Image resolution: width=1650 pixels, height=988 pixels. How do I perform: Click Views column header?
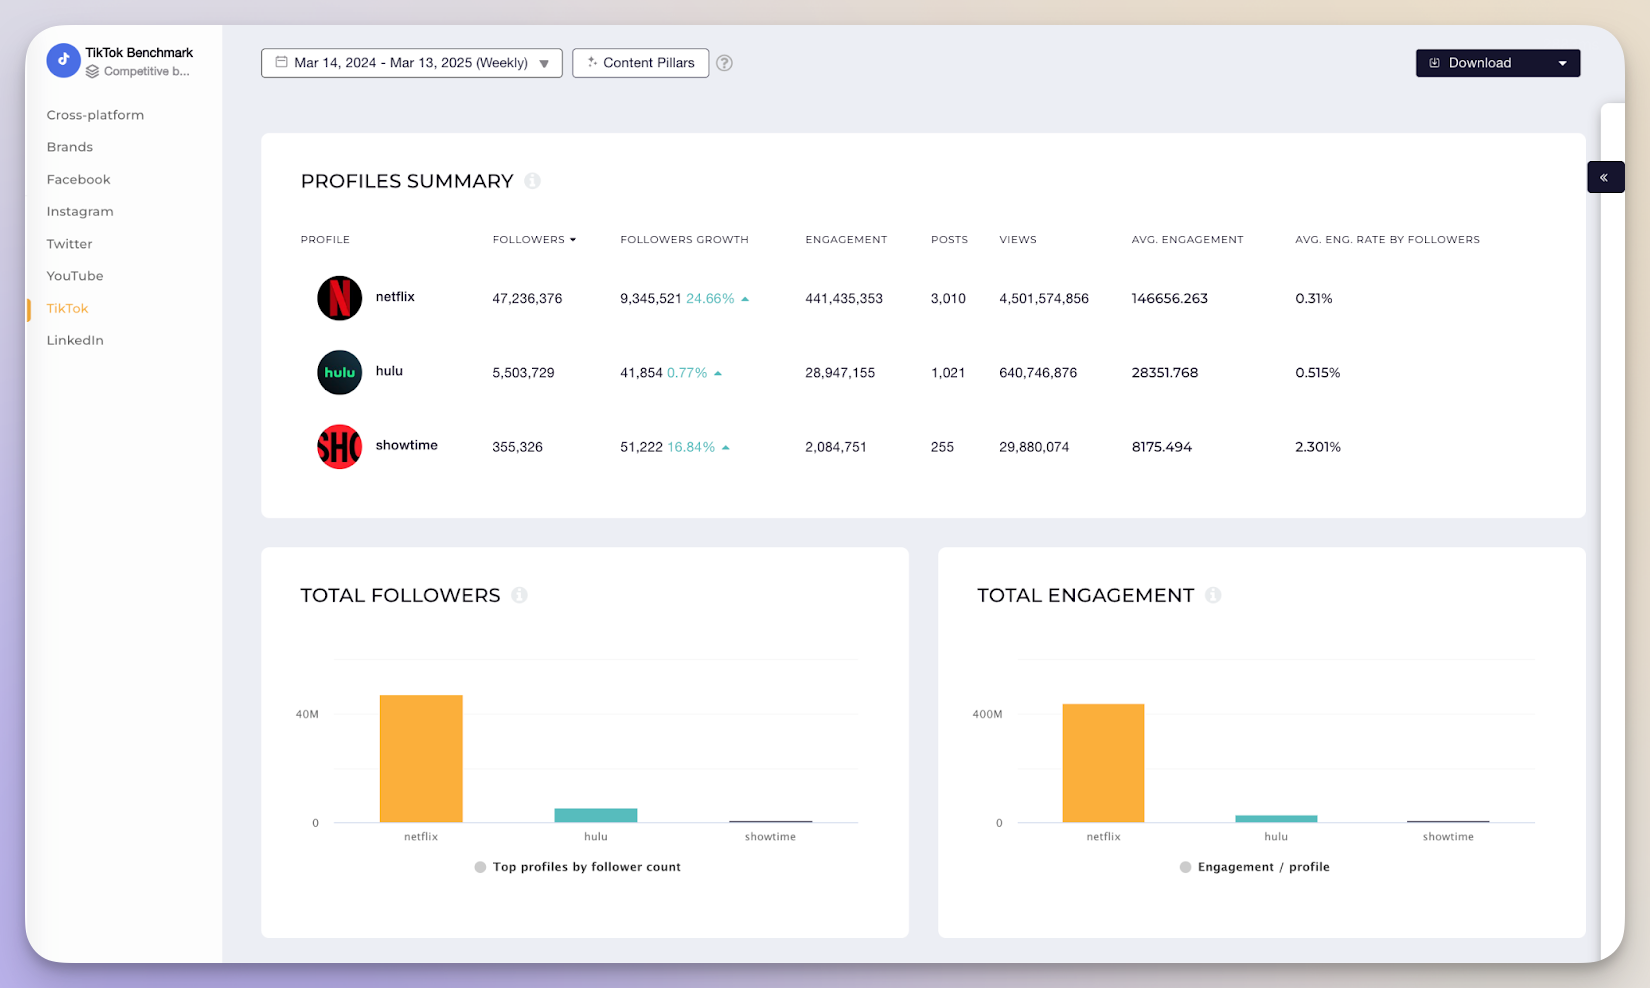1018,240
